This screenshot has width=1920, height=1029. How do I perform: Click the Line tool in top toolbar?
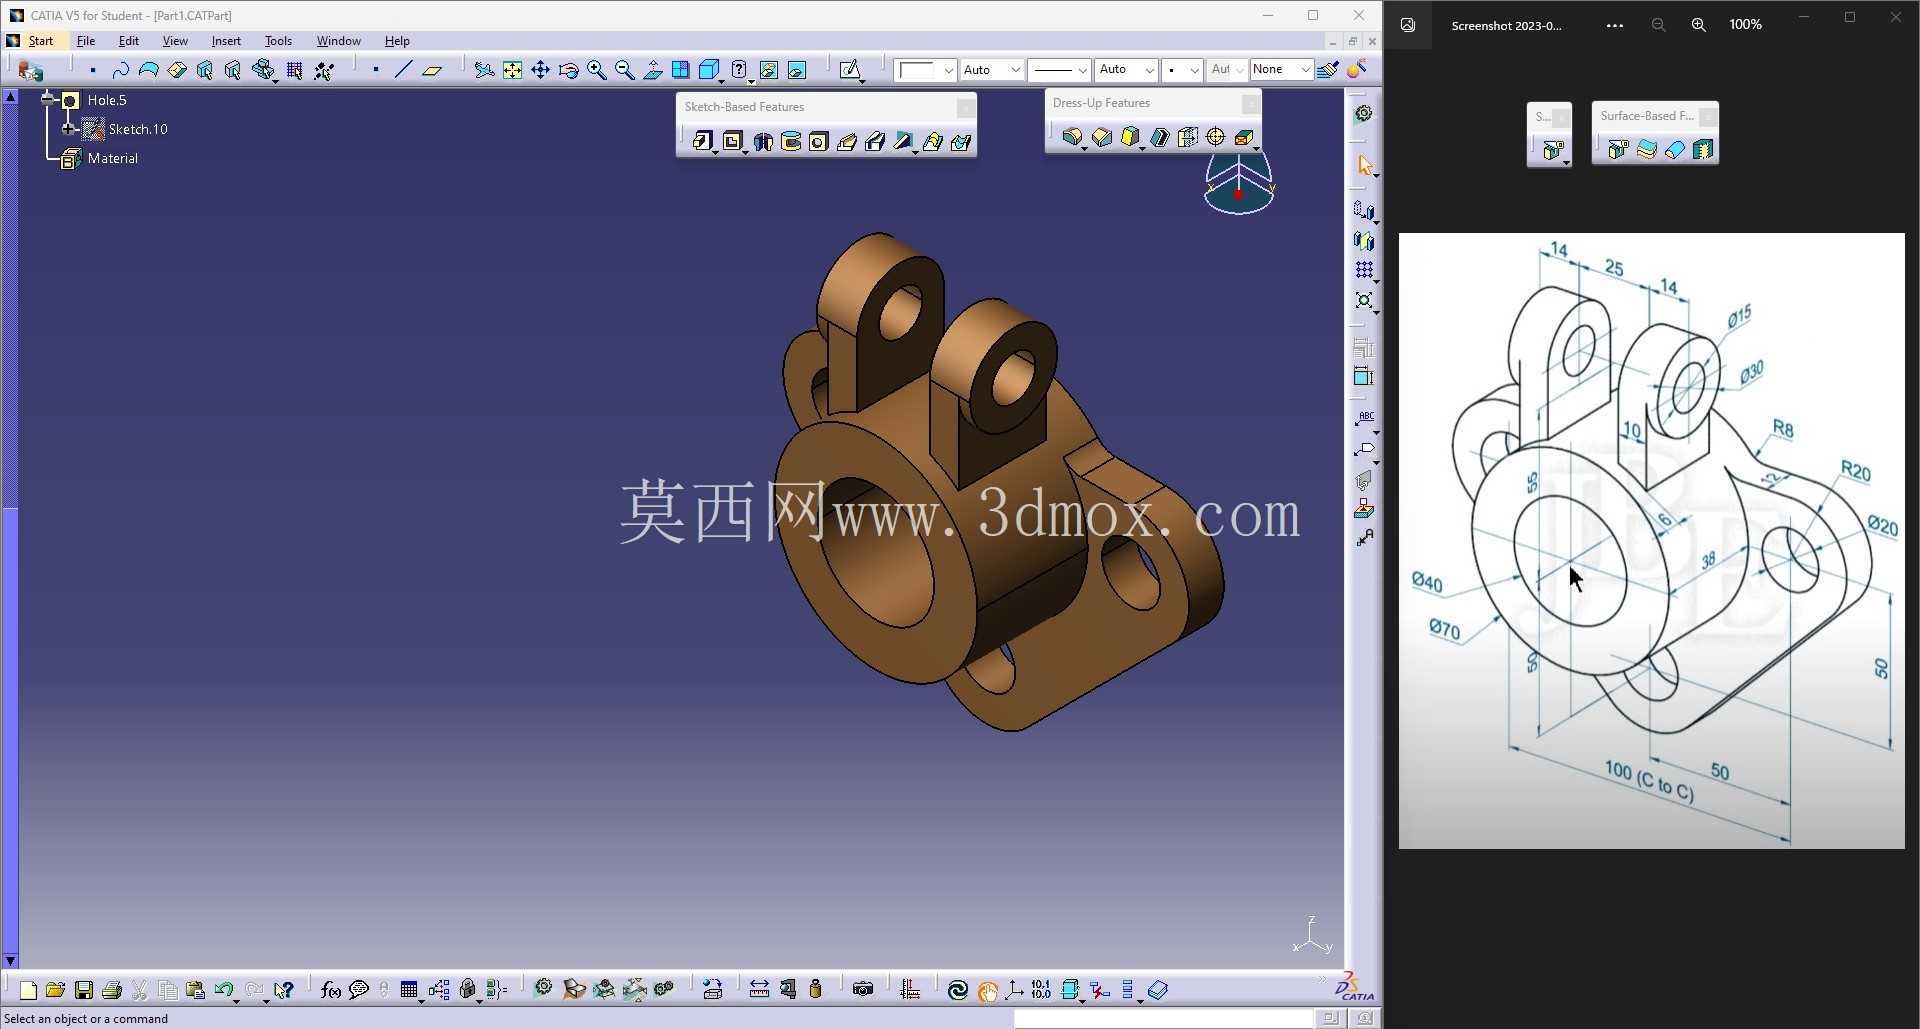(x=403, y=70)
